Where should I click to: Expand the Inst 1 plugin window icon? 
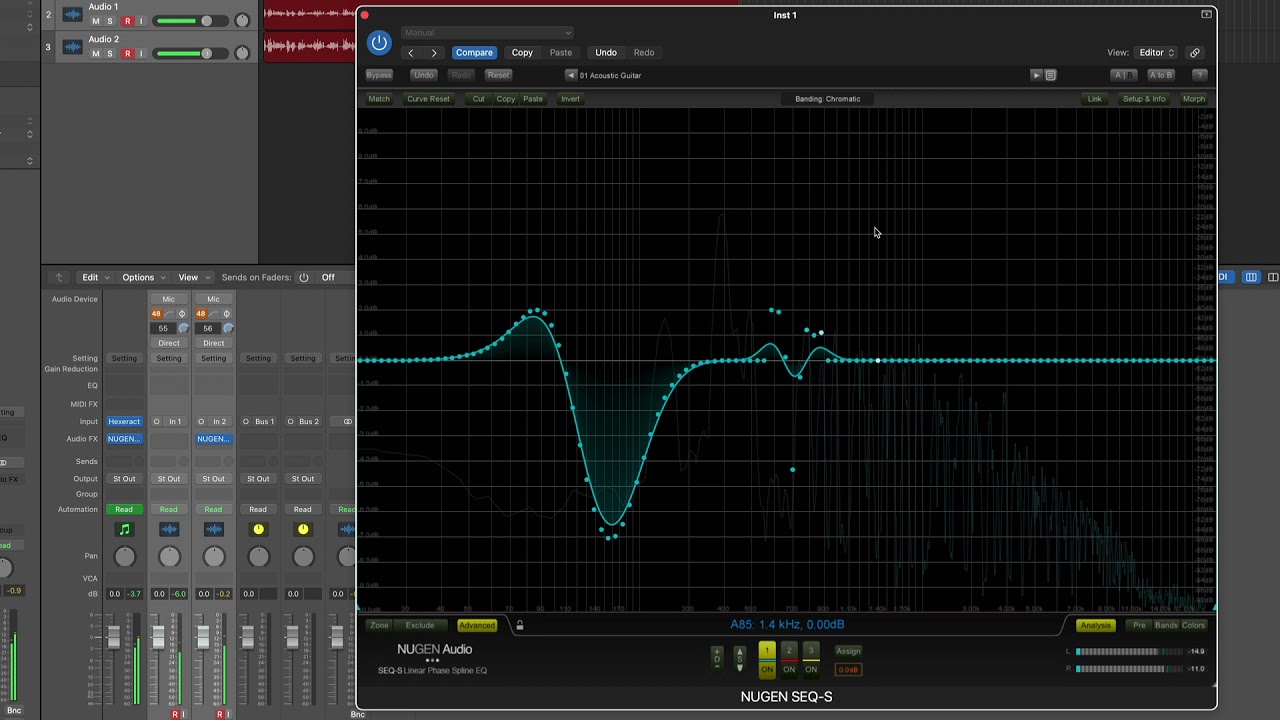(1207, 14)
